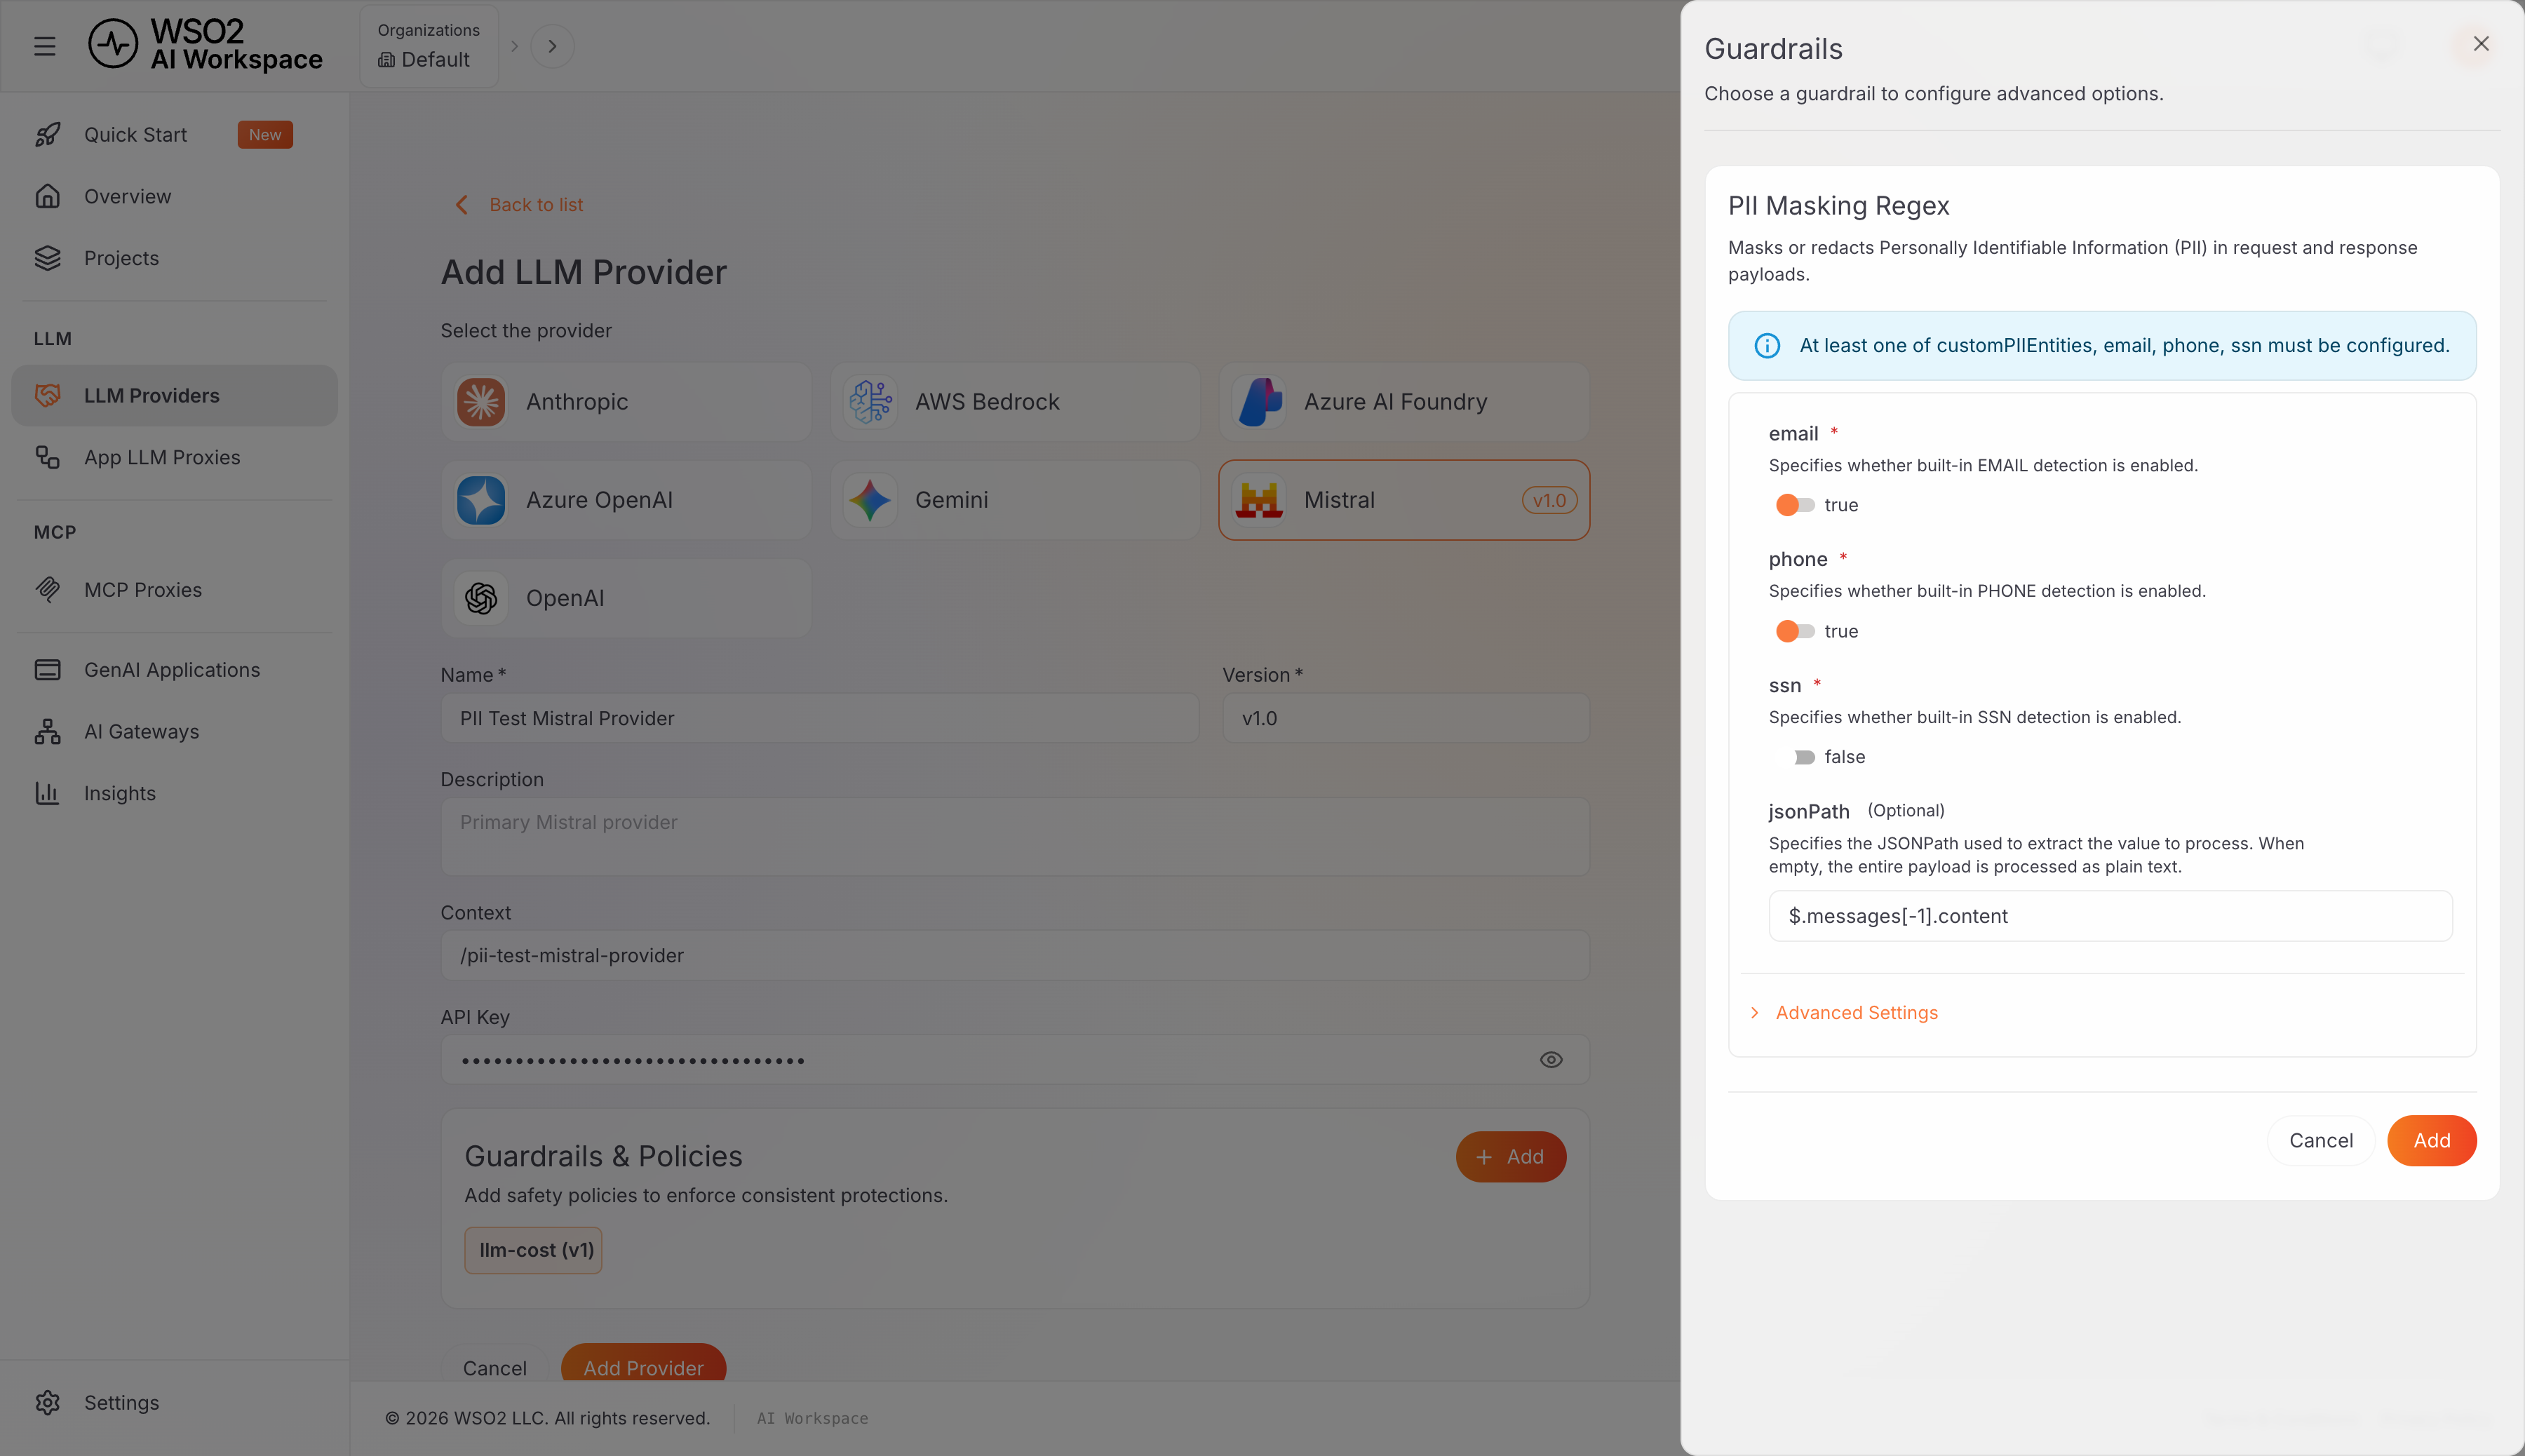Click the Back to list link
Viewport: 2525px width, 1456px height.
coord(536,205)
